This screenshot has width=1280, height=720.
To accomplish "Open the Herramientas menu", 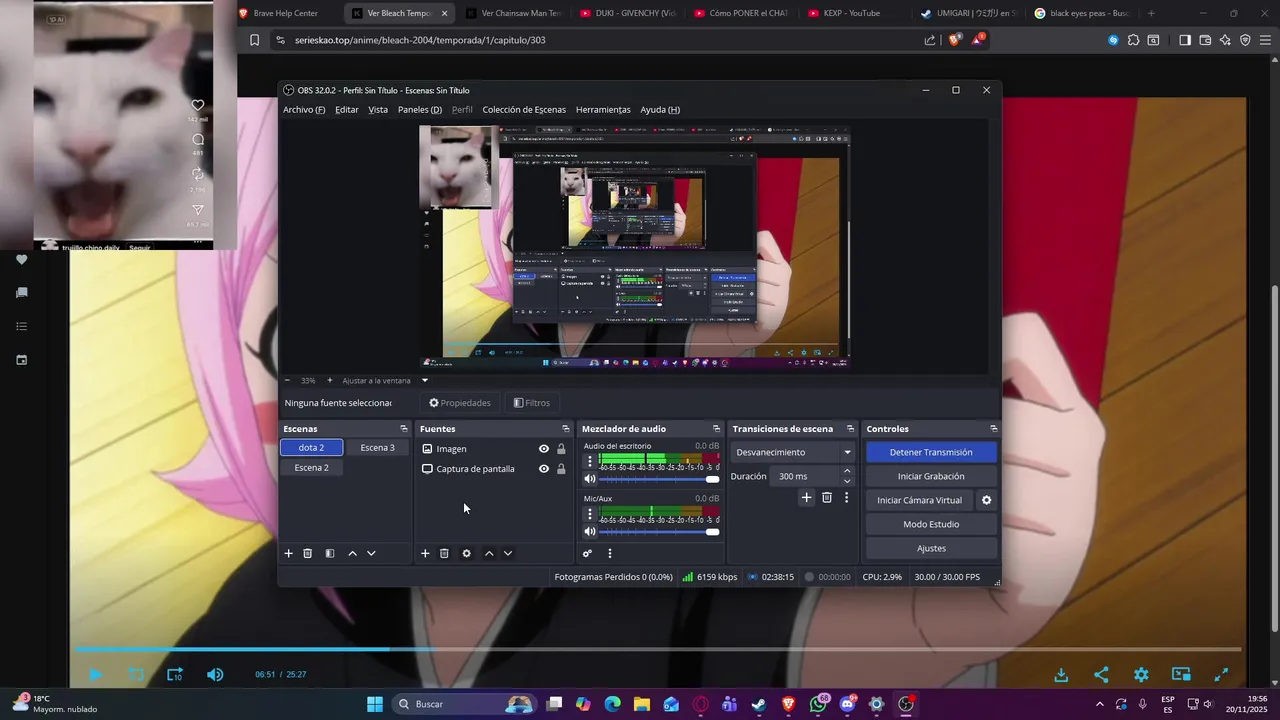I will click(x=603, y=110).
